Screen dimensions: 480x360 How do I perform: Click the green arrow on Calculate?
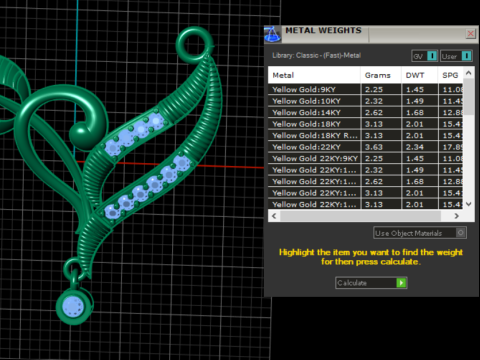pyautogui.click(x=401, y=283)
